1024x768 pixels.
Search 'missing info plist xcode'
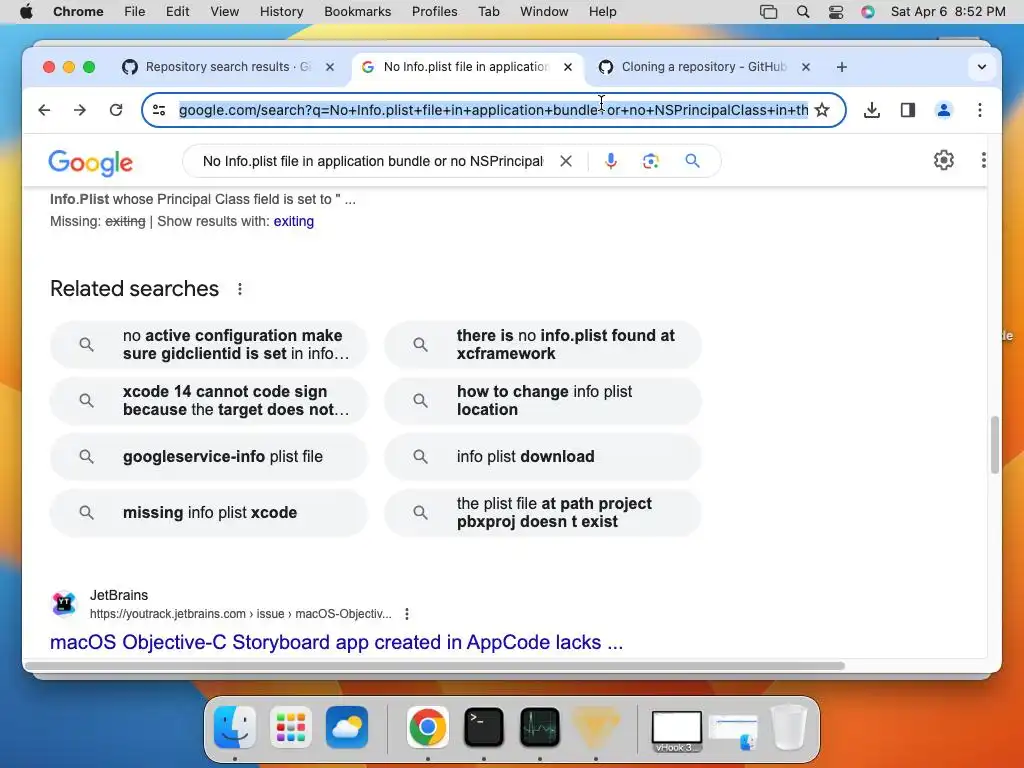pyautogui.click(x=209, y=513)
